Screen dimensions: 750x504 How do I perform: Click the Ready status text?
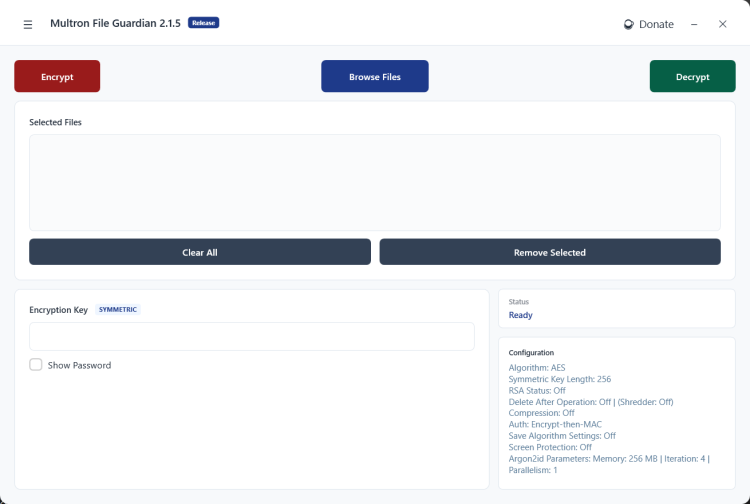tap(520, 315)
